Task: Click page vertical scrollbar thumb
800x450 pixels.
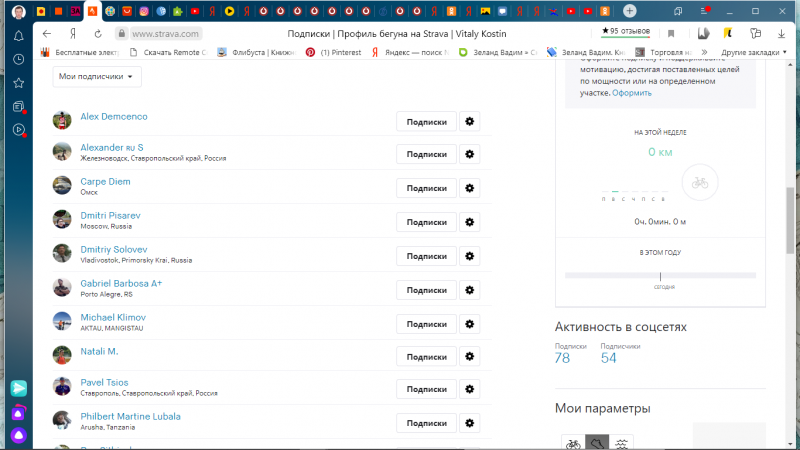Action: pyautogui.click(x=790, y=220)
